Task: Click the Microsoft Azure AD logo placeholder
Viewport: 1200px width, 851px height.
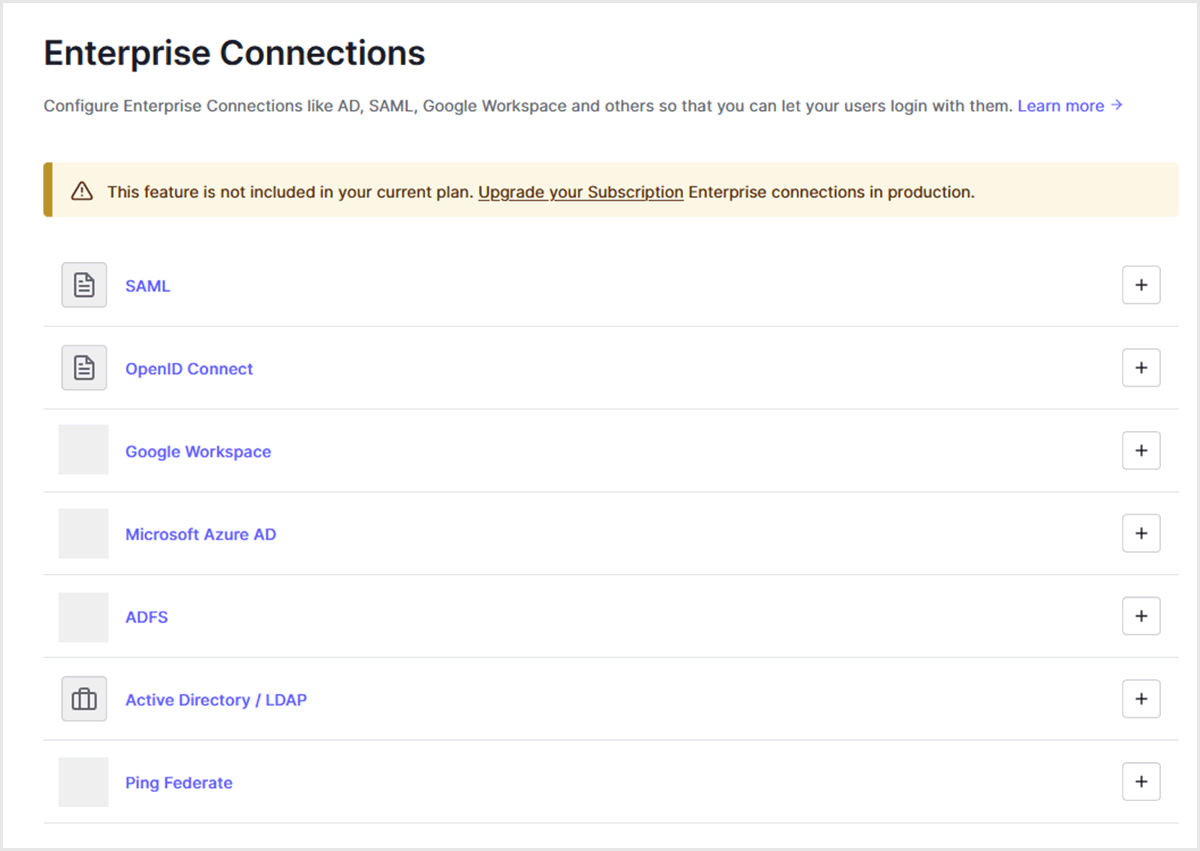Action: pos(84,533)
